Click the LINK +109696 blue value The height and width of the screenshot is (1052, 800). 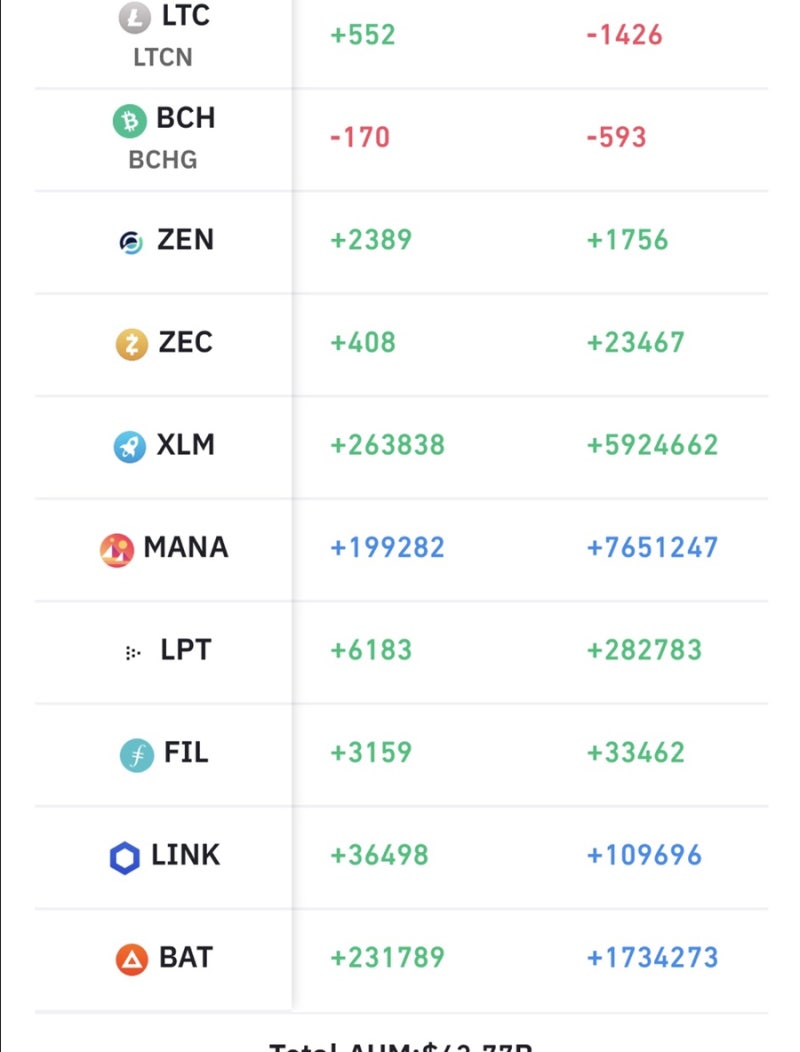(x=644, y=856)
